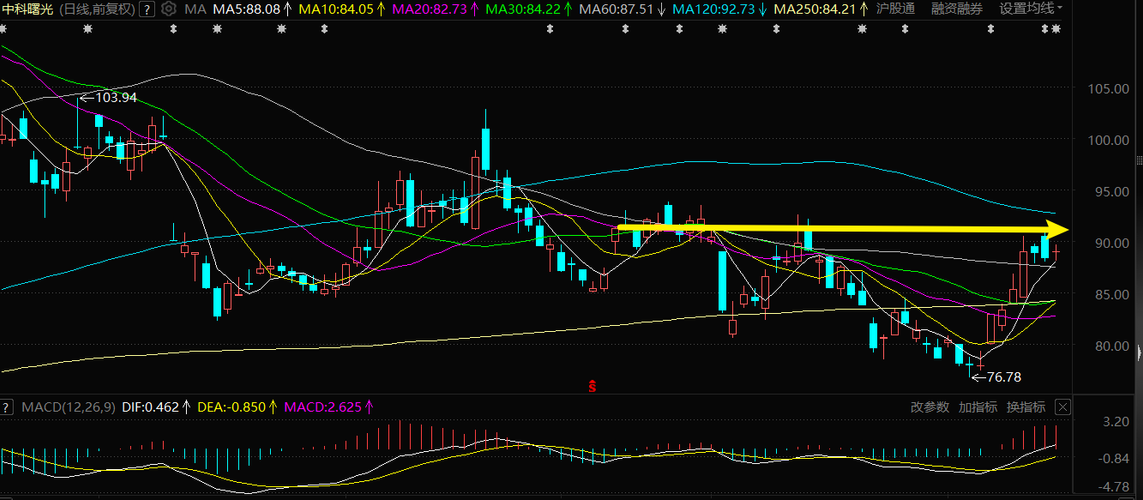The image size is (1143, 500).
Task: Click the DEA:-0.850 value
Action: pos(233,407)
